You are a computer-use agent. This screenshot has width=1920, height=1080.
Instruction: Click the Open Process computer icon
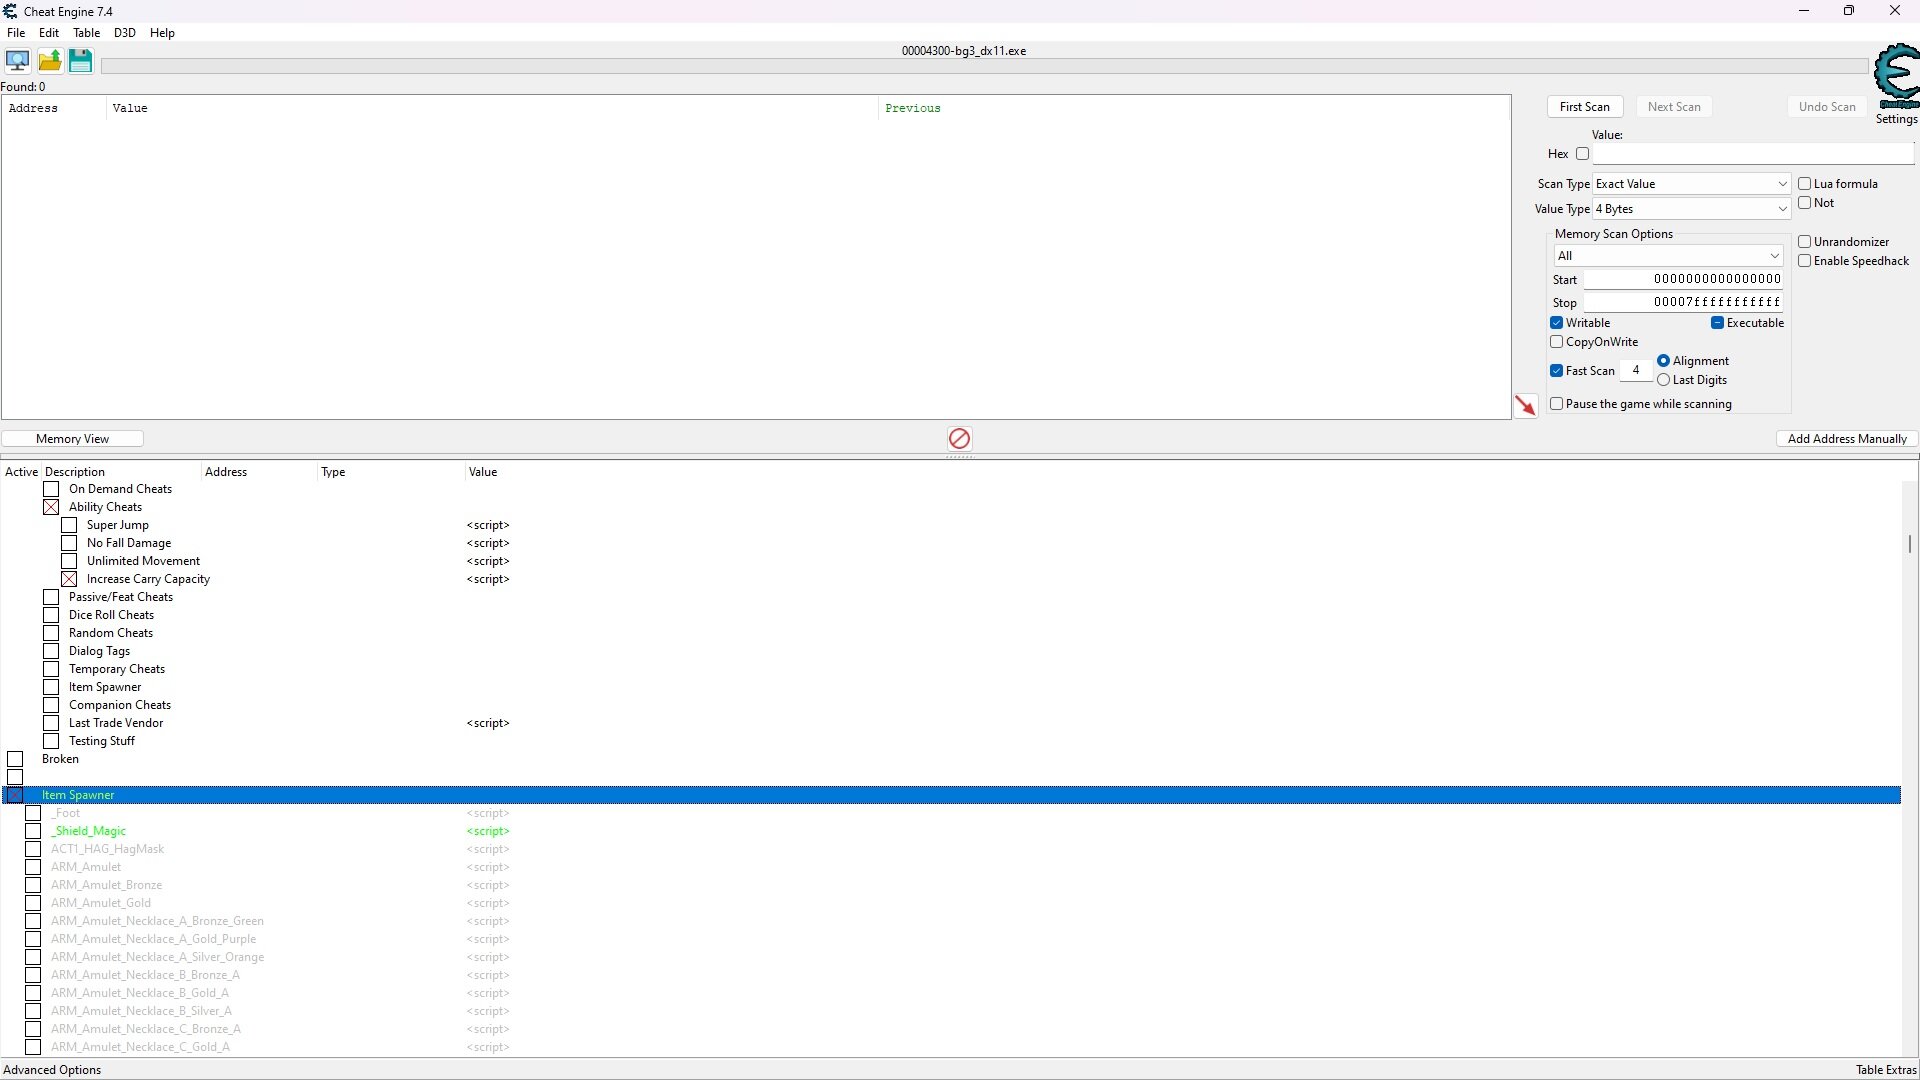click(17, 61)
